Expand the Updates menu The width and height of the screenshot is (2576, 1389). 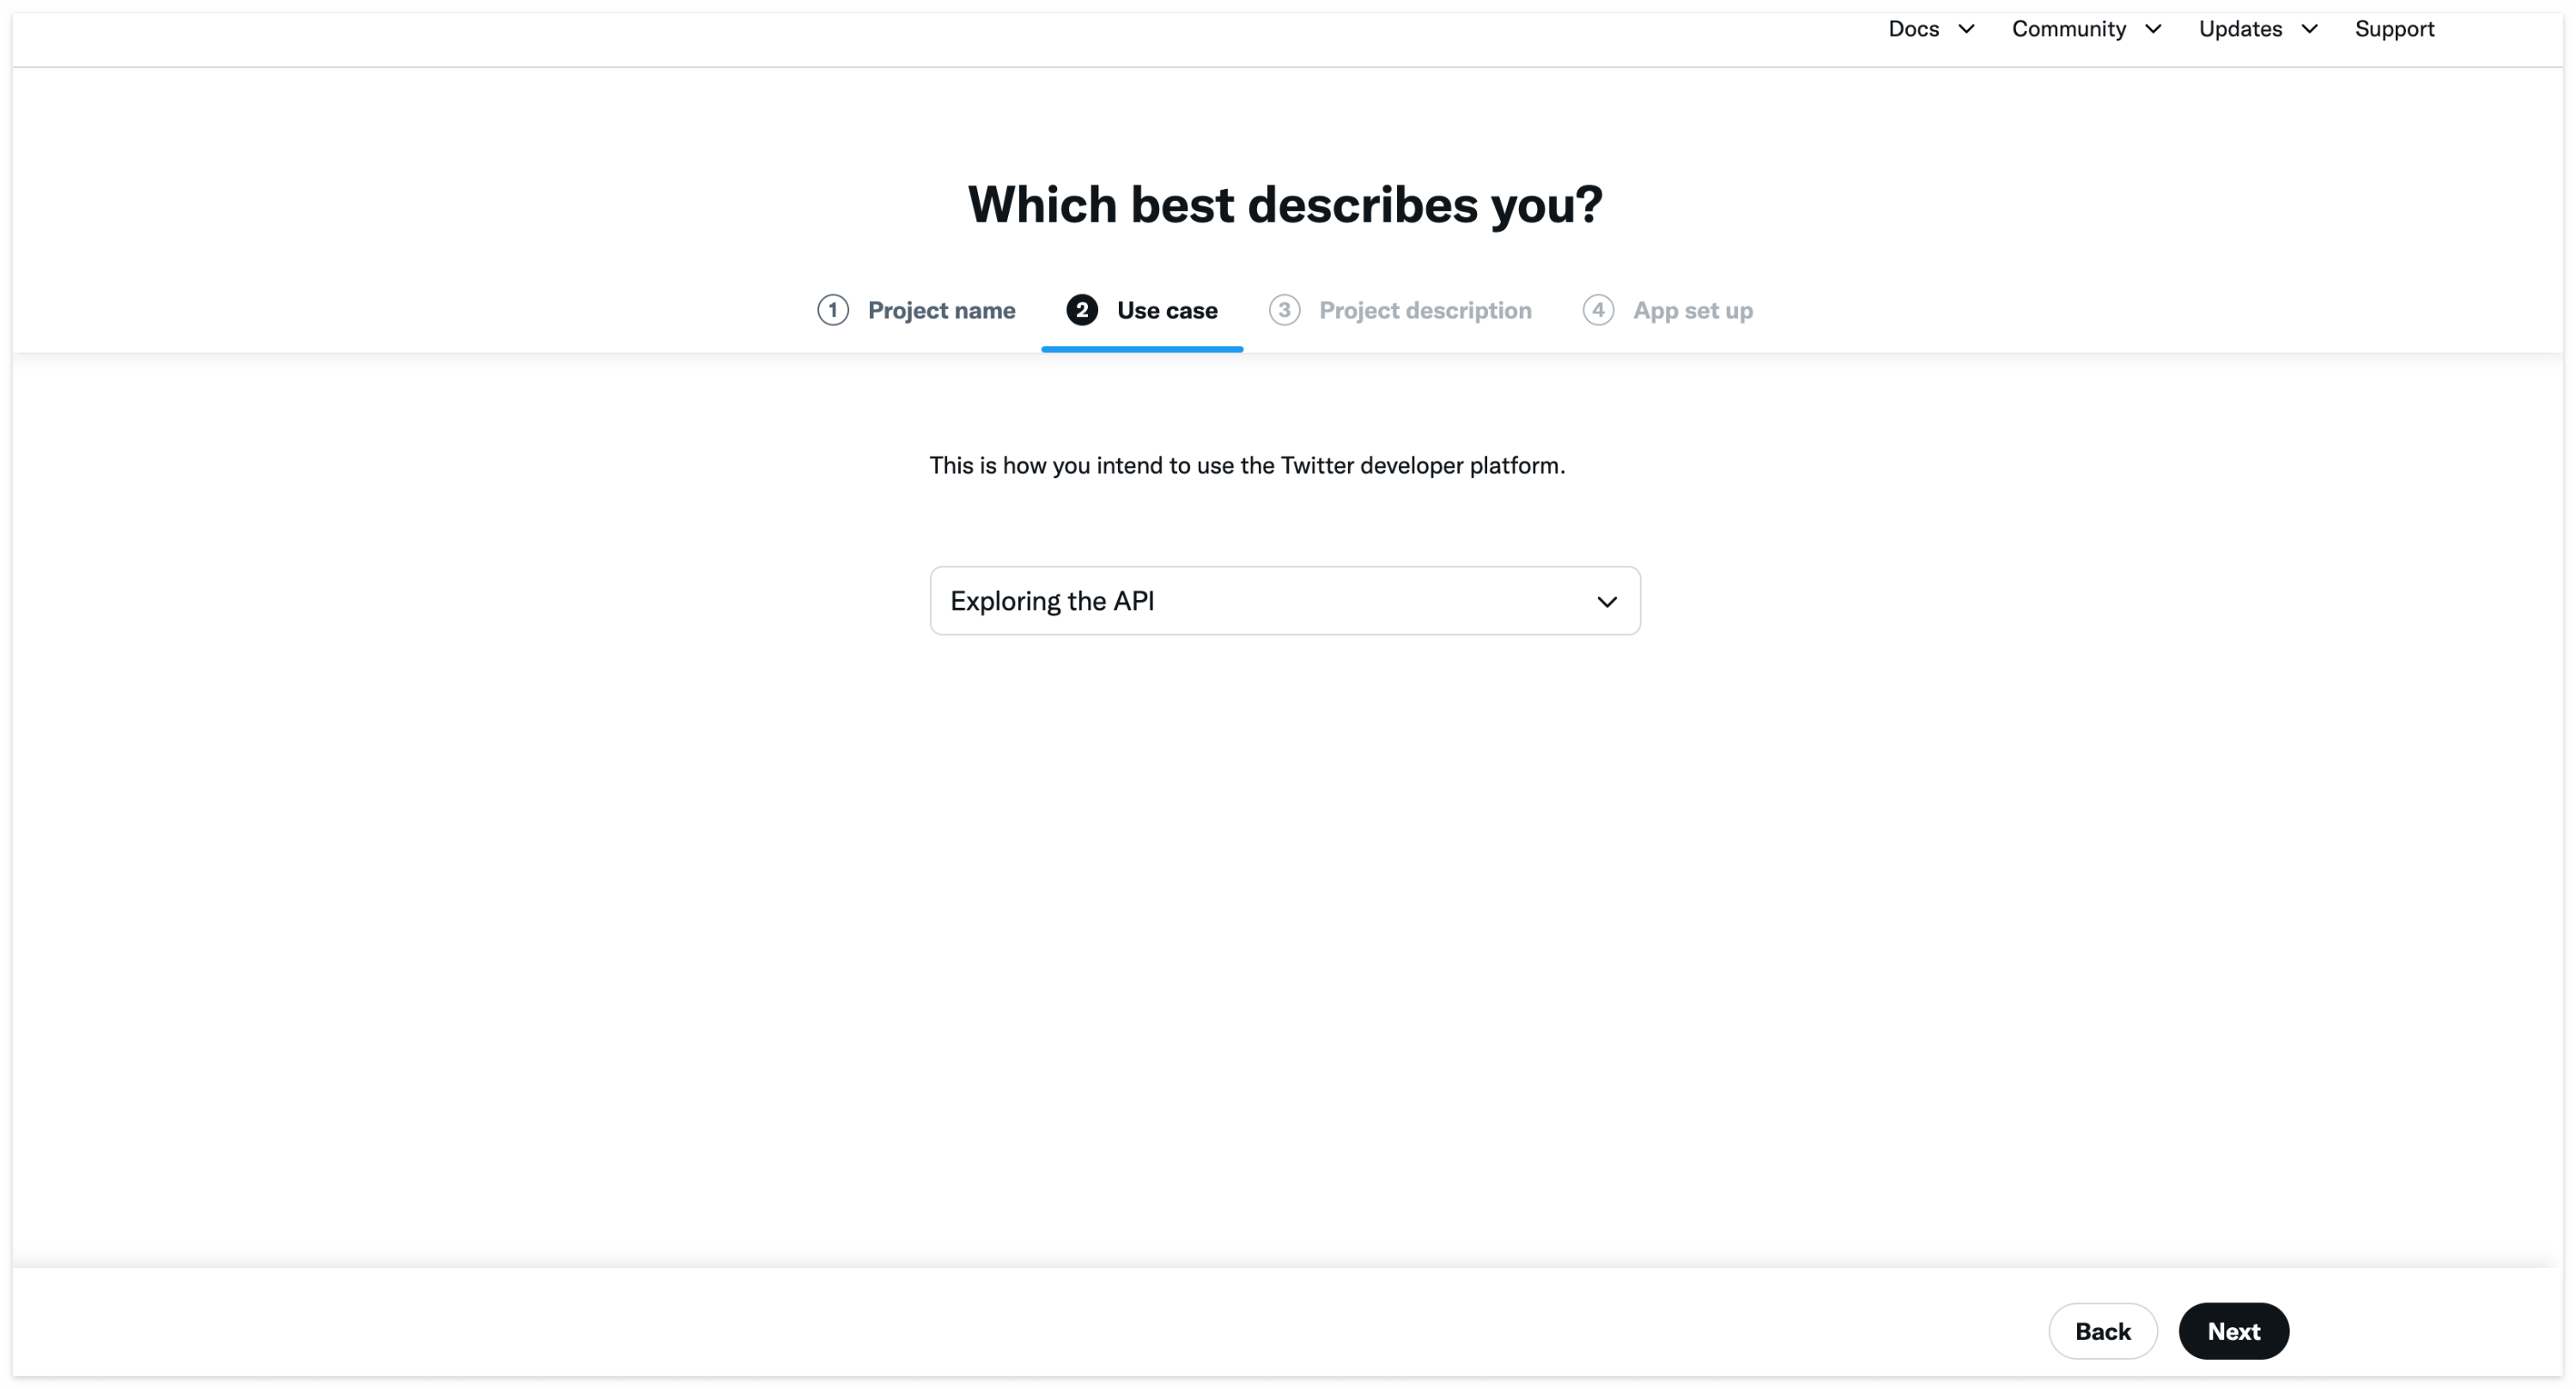tap(2240, 29)
